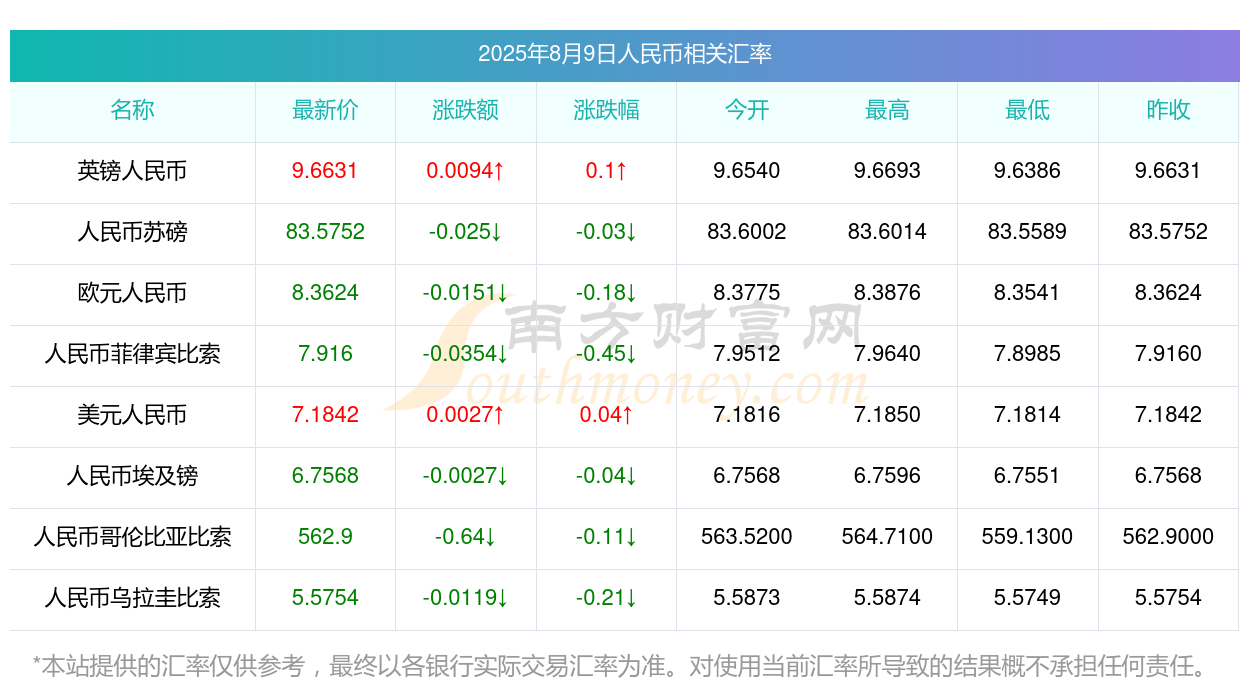This screenshot has width=1250, height=698.
Task: Select the 英镑人民币 row name
Action: coord(132,171)
